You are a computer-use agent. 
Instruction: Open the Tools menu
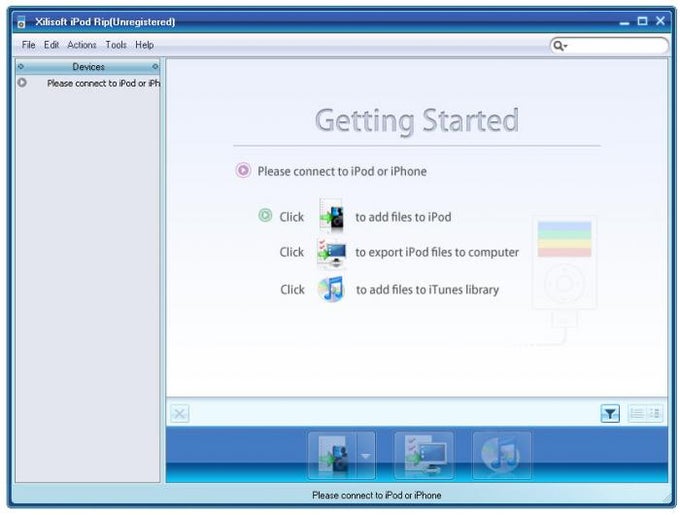[116, 45]
